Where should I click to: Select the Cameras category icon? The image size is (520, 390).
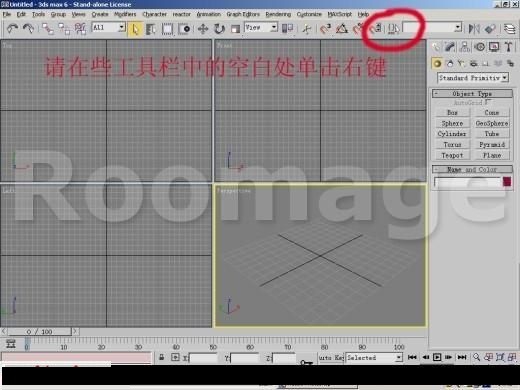coord(474,63)
